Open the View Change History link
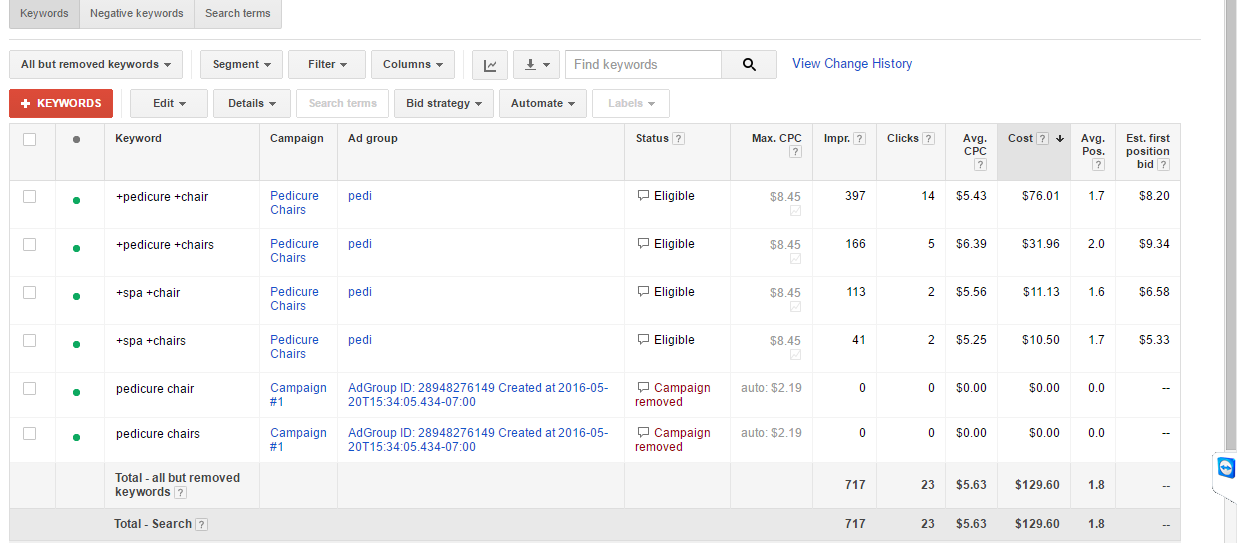Screen dimensions: 1237x543 852,64
